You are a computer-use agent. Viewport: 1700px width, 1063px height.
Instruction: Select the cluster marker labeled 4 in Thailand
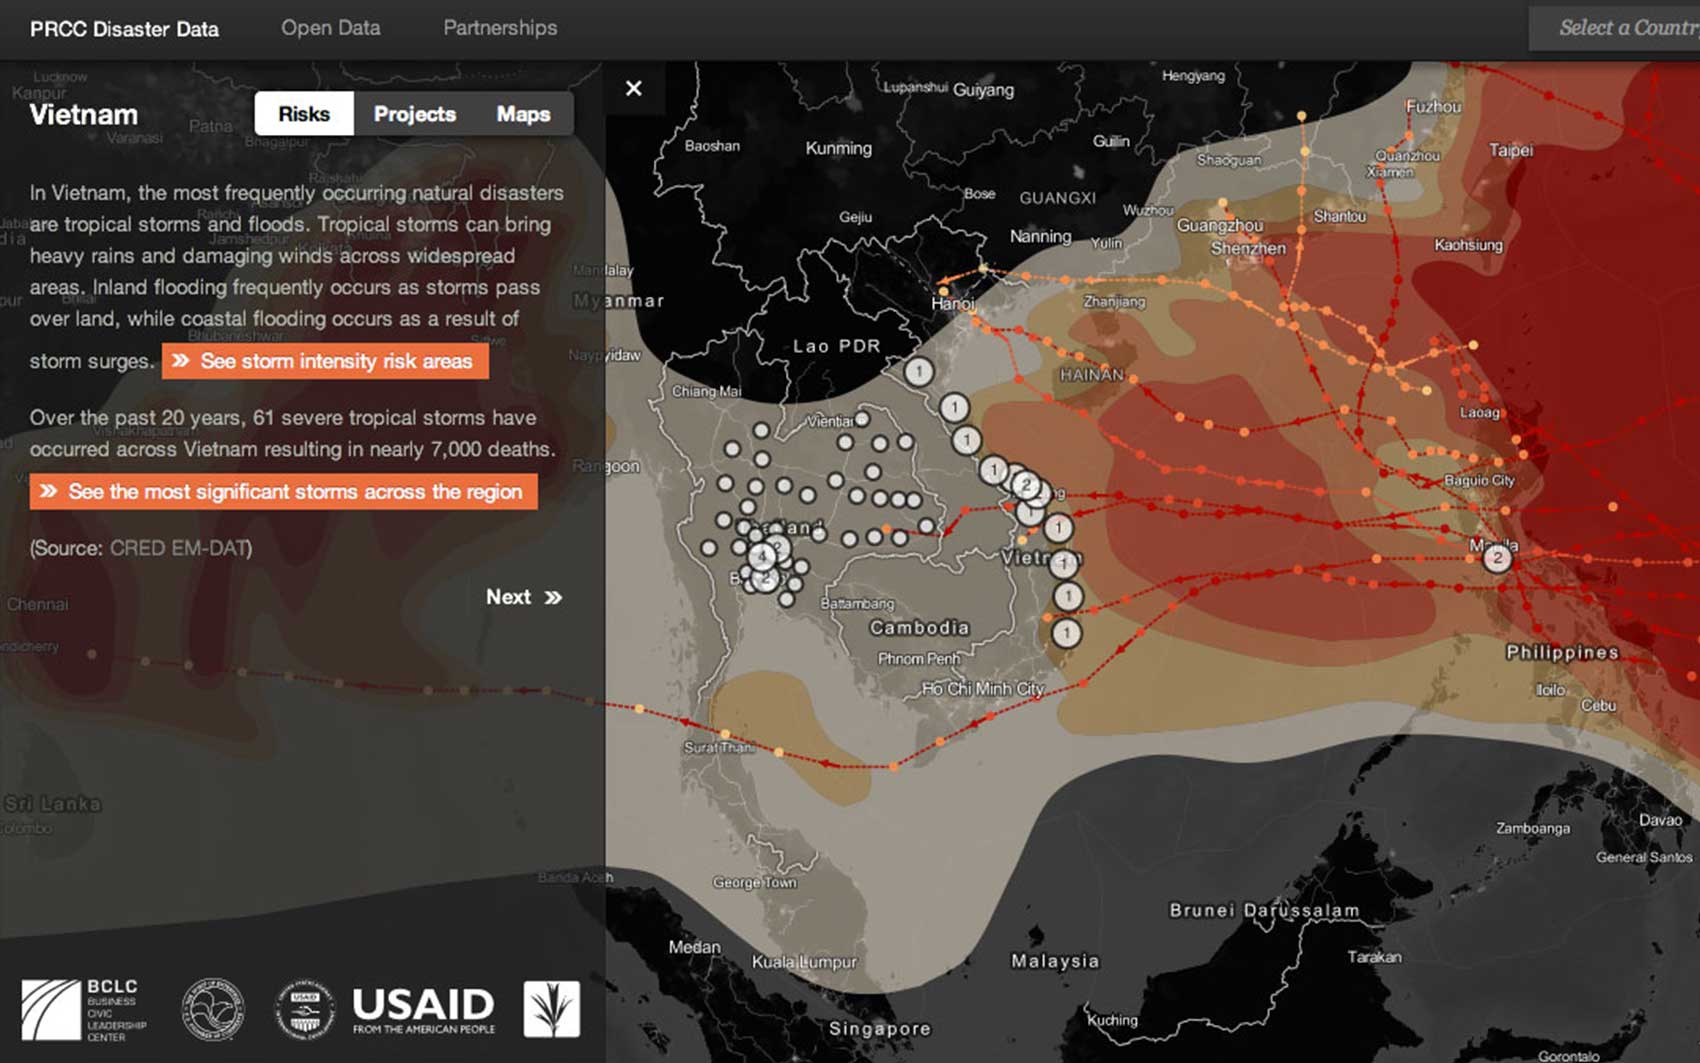761,555
